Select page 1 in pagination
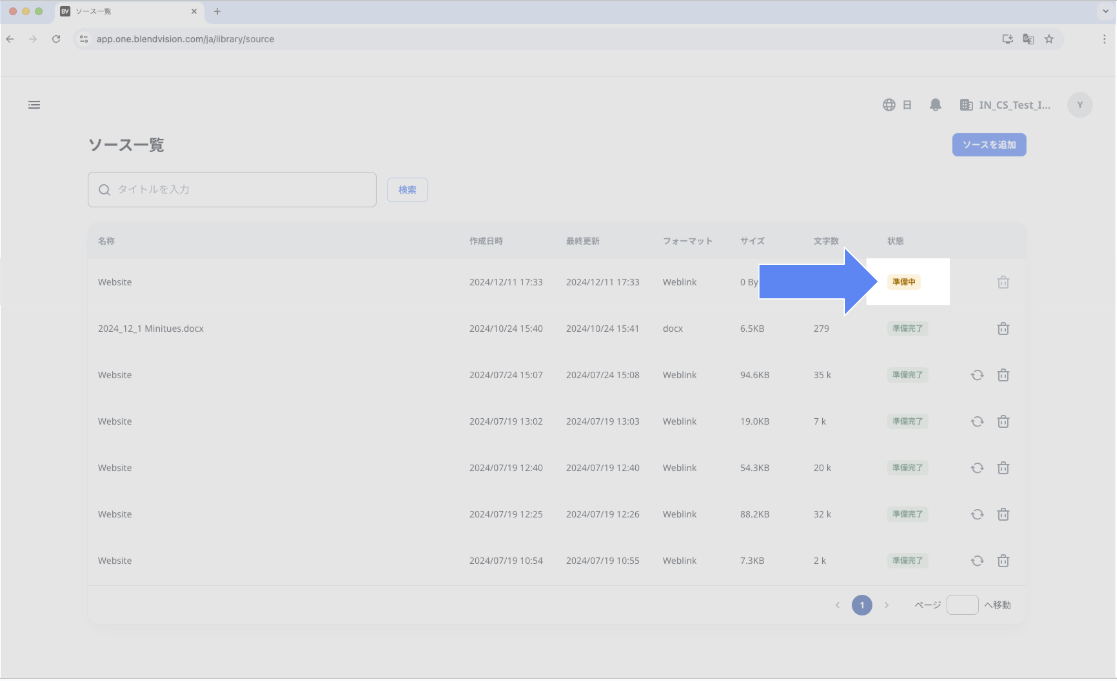Viewport: 1117px width, 681px height. [x=862, y=605]
